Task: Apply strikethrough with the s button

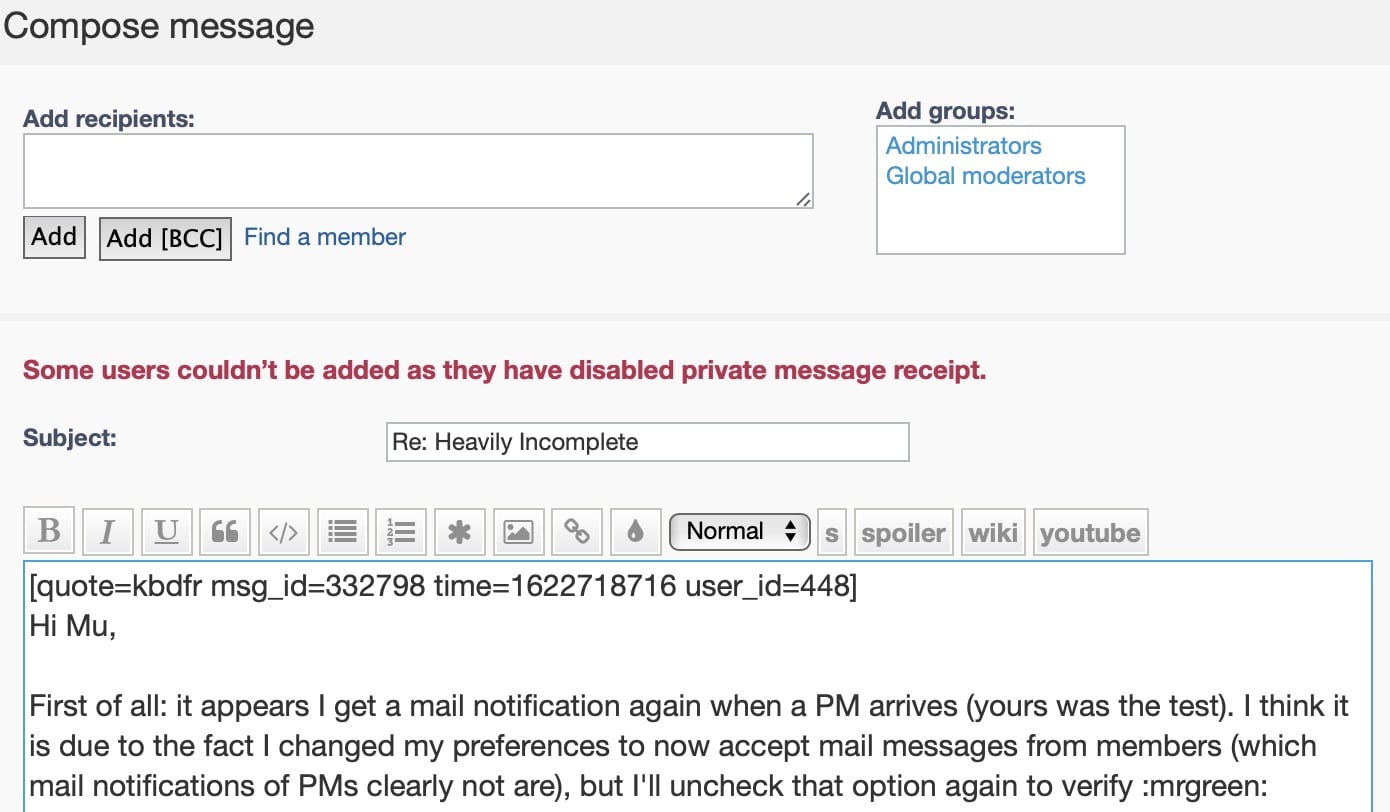Action: (831, 531)
